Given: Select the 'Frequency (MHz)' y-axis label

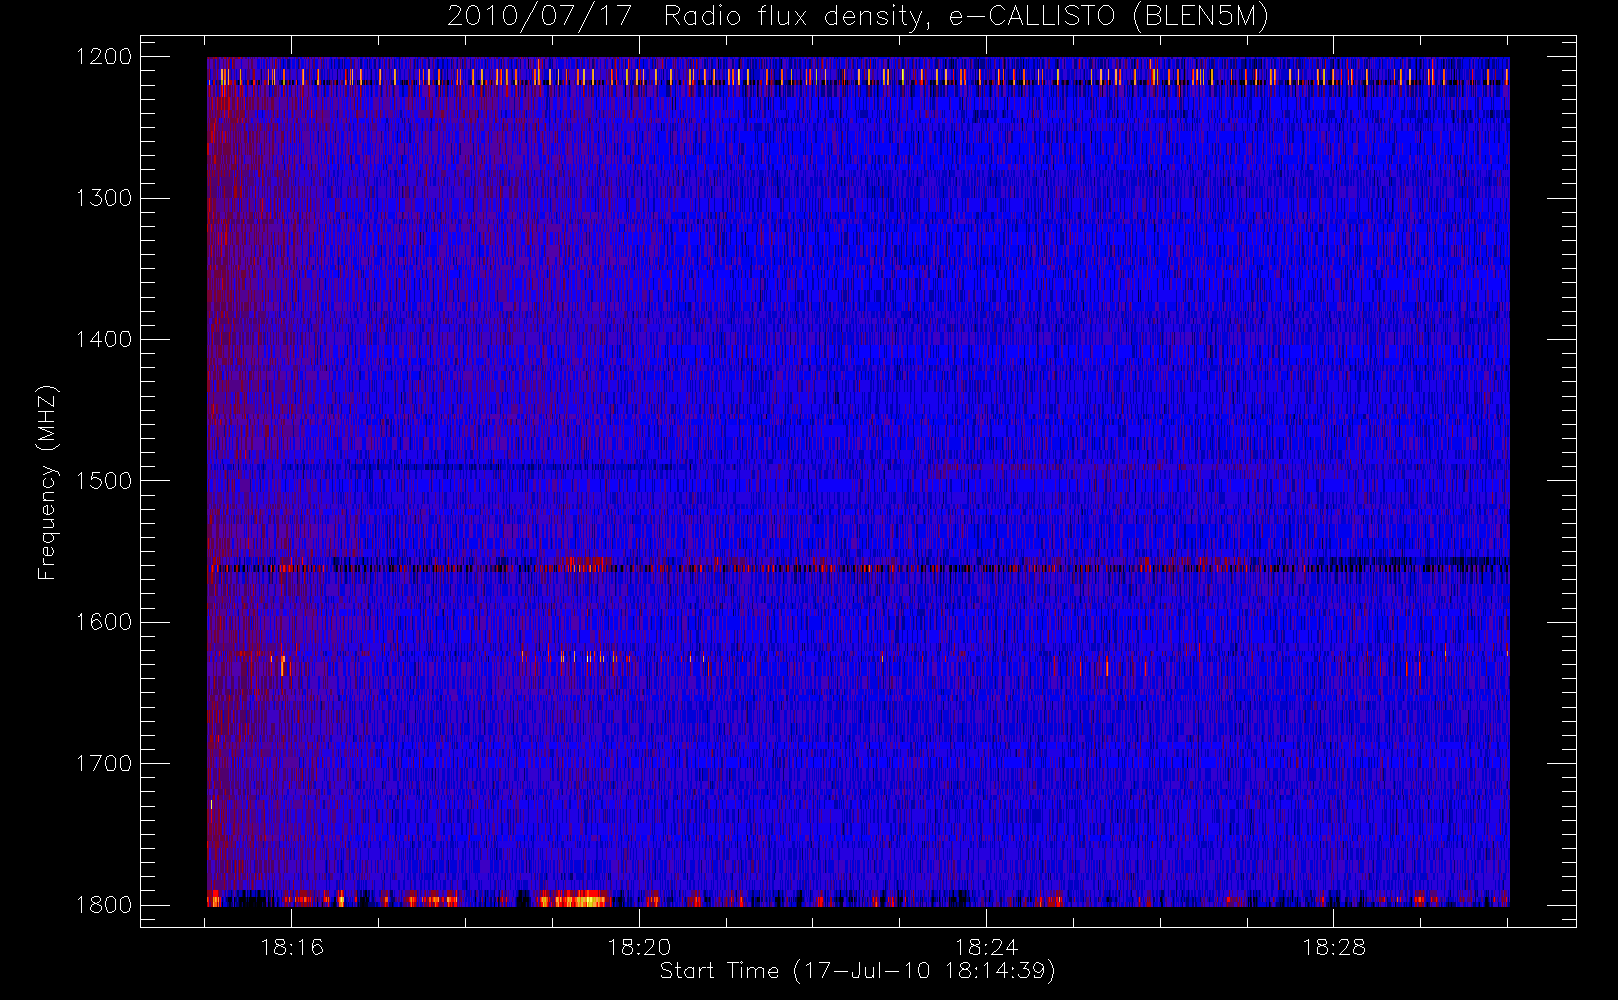Looking at the screenshot, I should (x=47, y=482).
